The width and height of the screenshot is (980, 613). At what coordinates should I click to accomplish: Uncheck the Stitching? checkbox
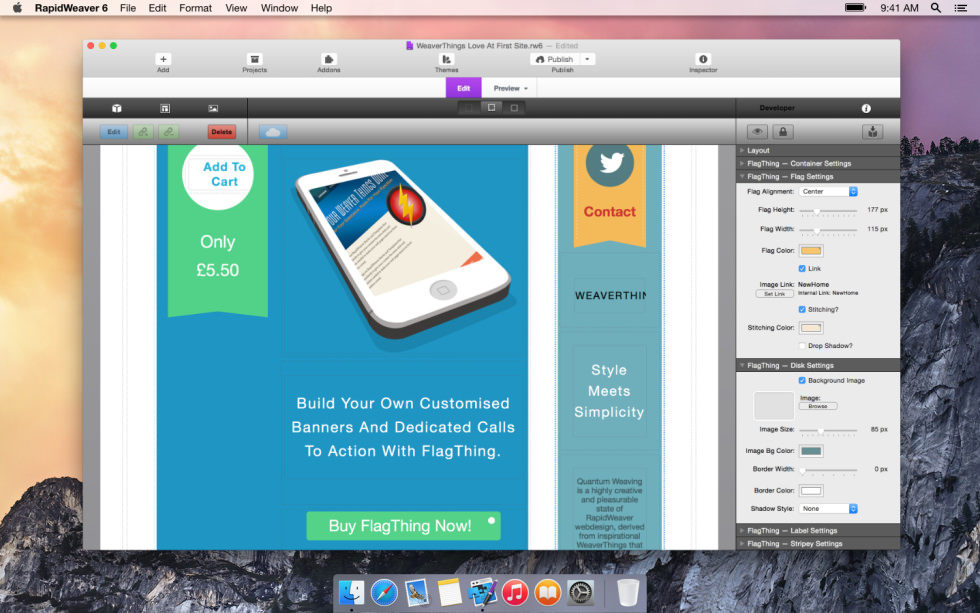802,309
